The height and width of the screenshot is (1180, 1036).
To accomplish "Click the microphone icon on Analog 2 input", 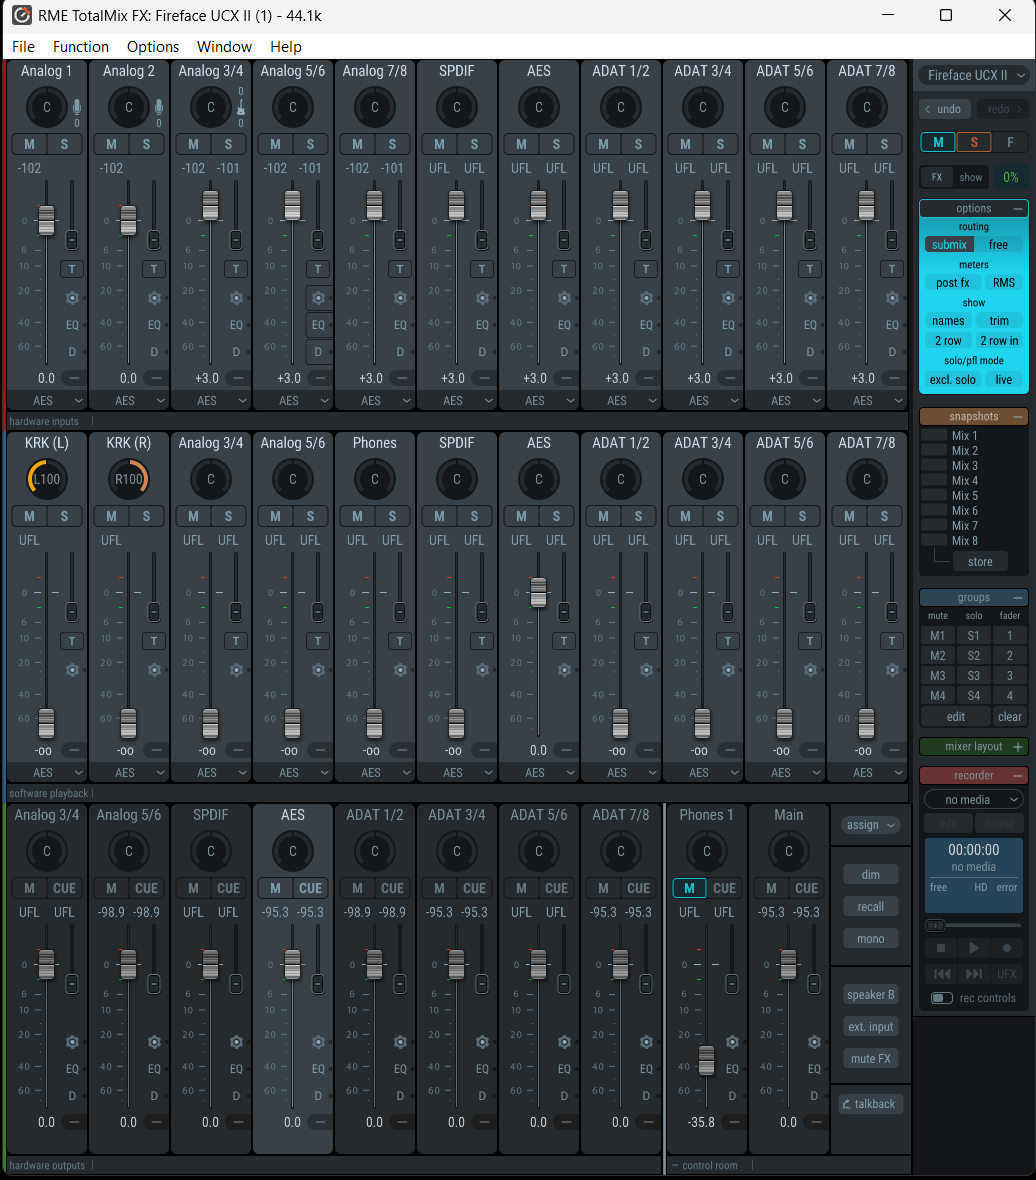I will tap(159, 107).
